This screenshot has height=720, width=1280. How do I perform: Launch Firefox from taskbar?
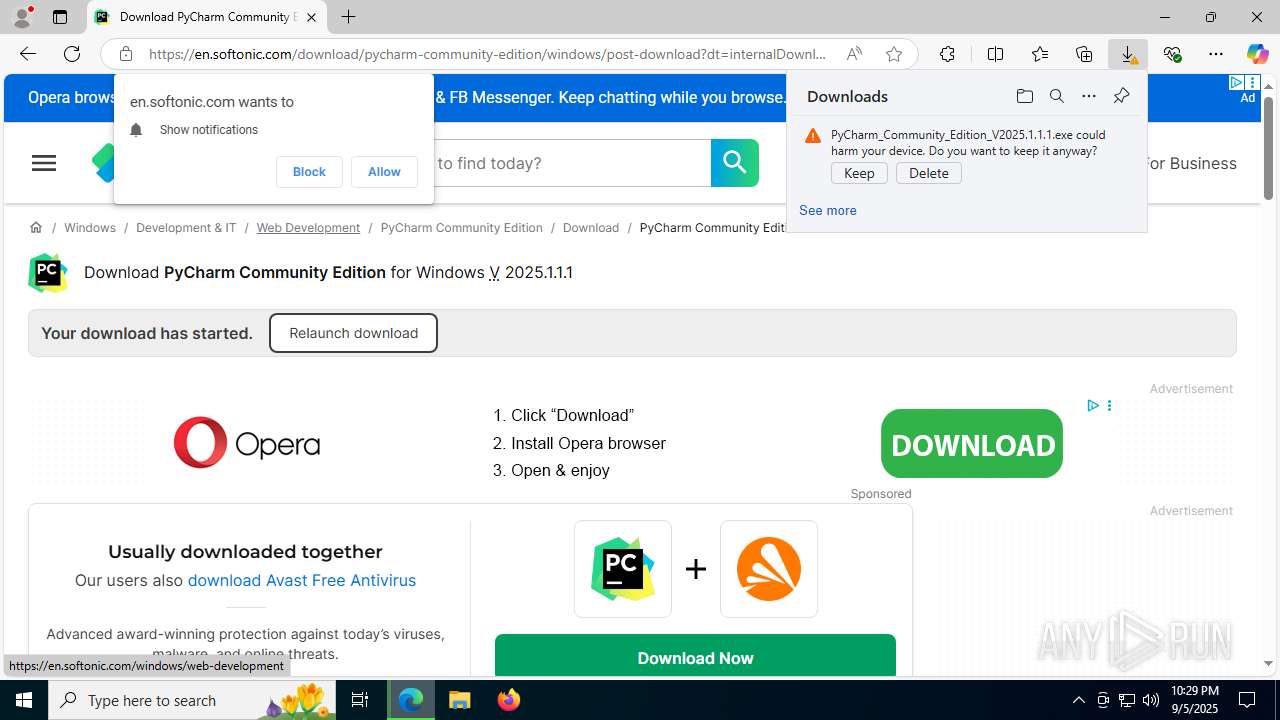point(508,700)
